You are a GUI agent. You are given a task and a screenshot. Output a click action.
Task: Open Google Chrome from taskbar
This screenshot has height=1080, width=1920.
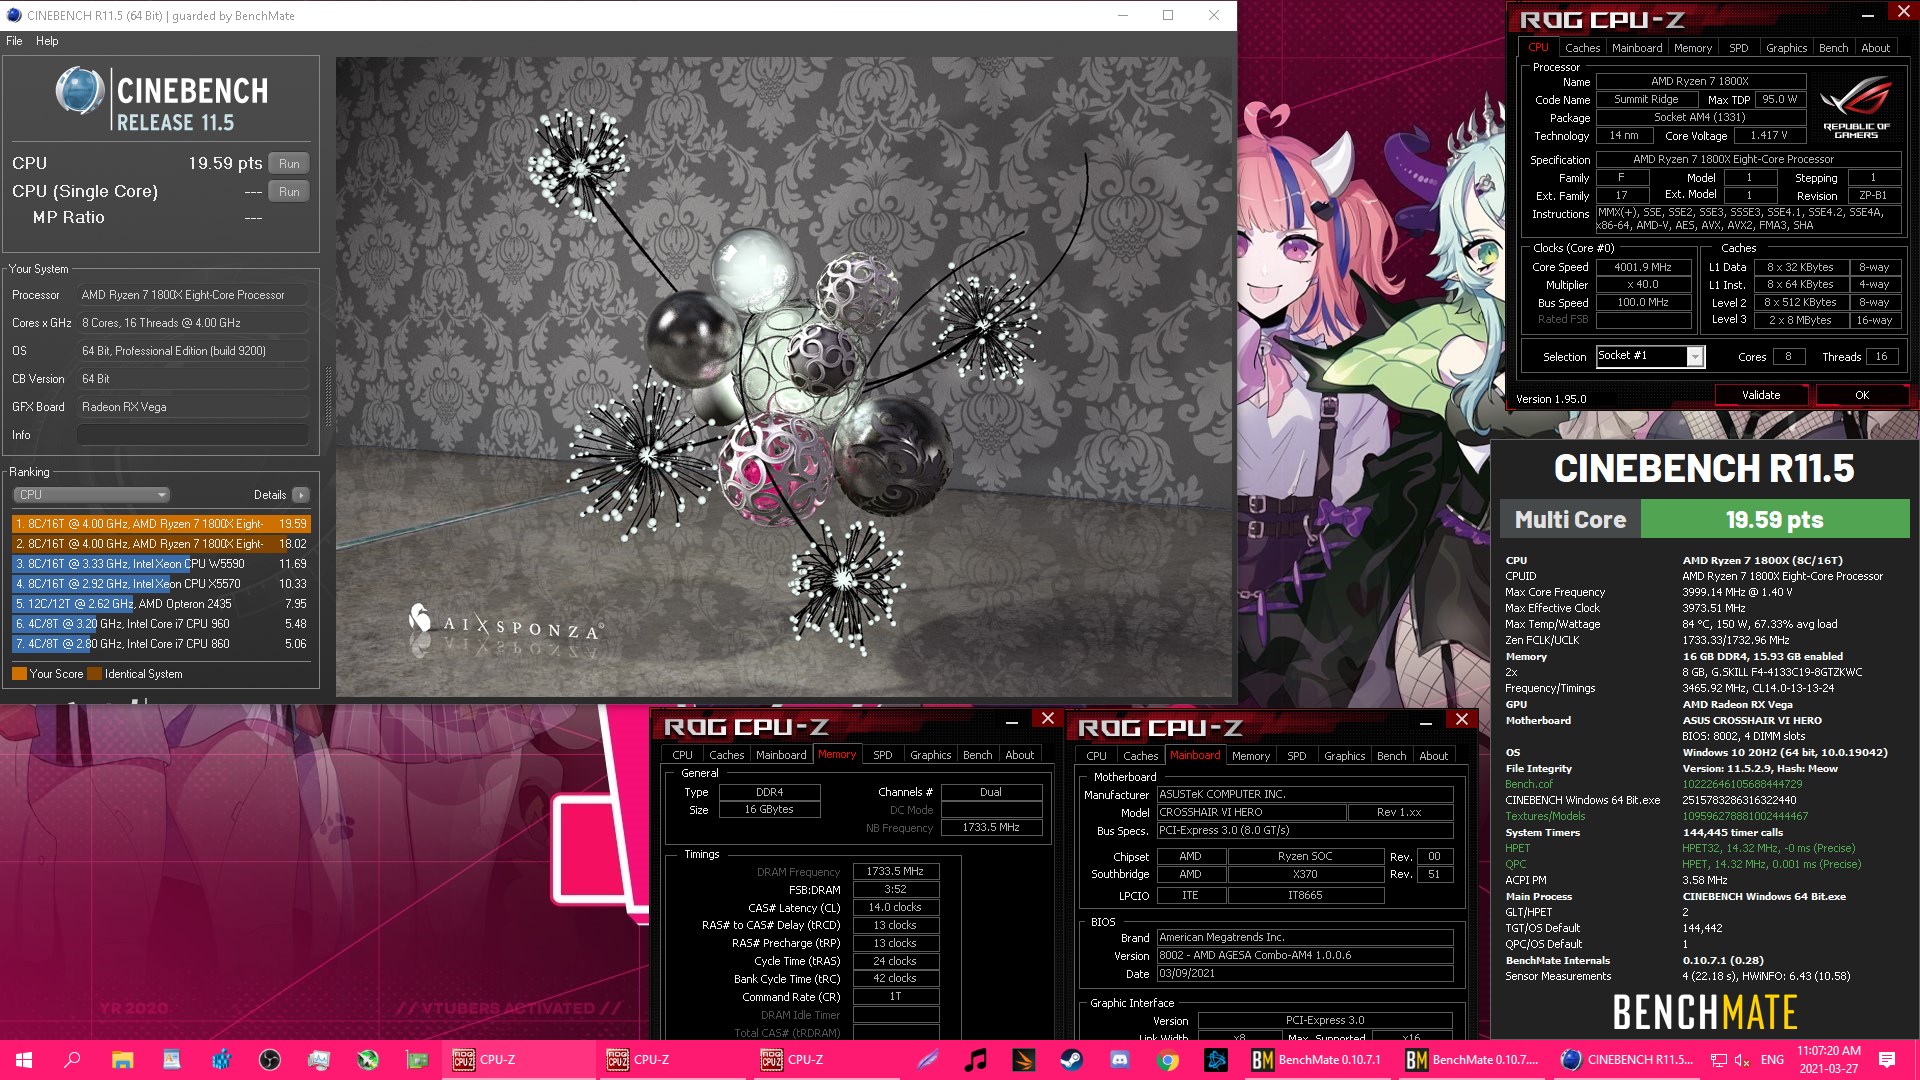tap(1168, 1060)
